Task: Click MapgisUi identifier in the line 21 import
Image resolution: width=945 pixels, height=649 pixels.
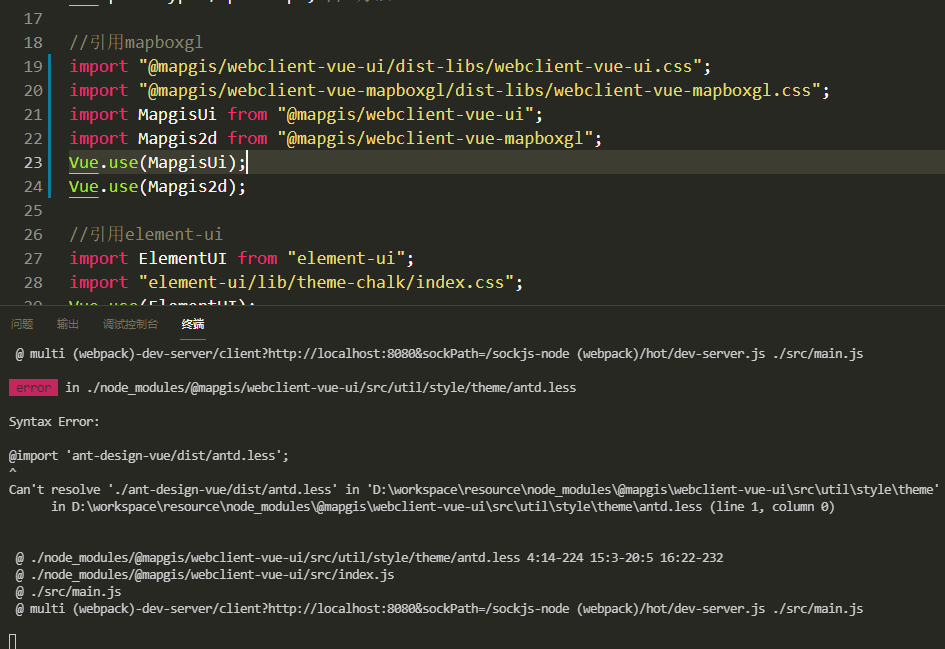Action: tap(177, 114)
